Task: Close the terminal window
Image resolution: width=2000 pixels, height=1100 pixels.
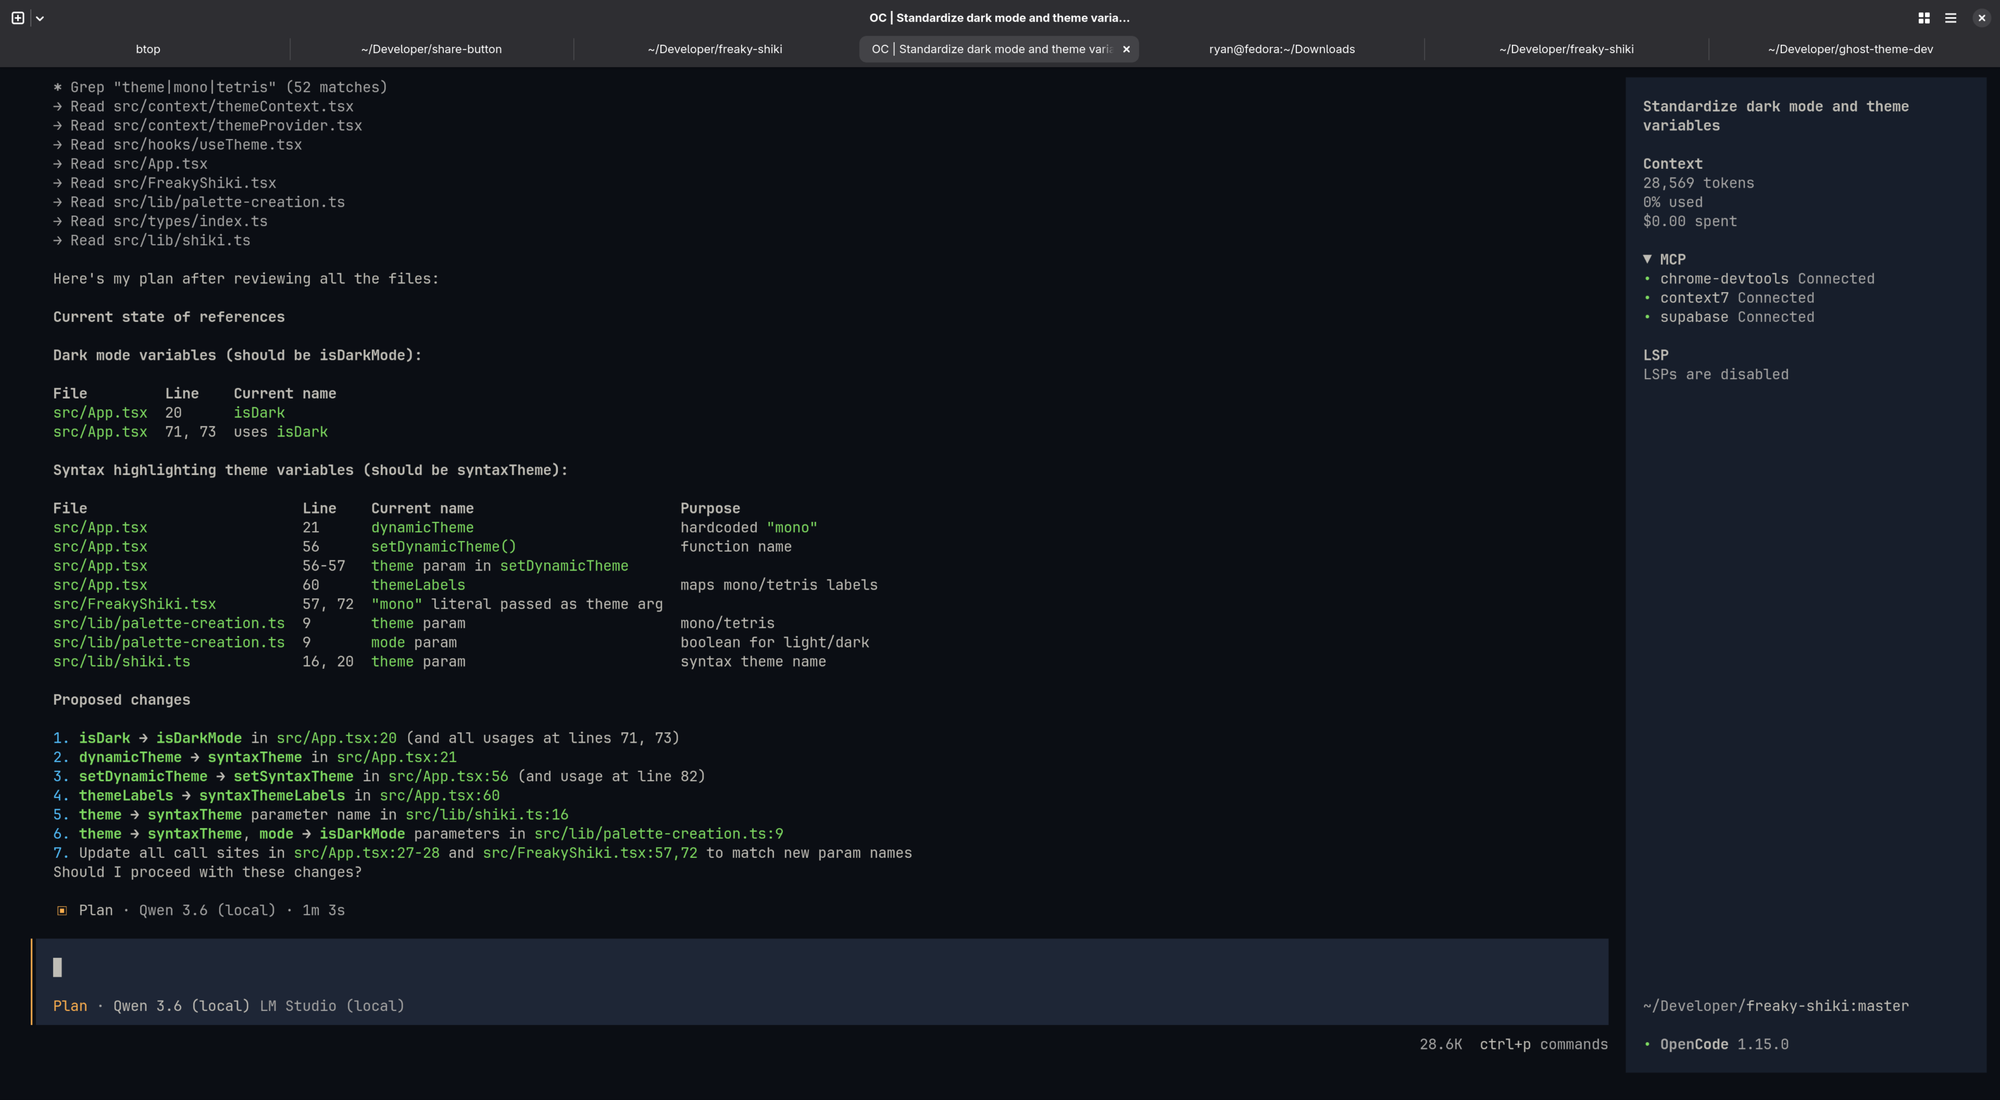Action: point(1981,18)
